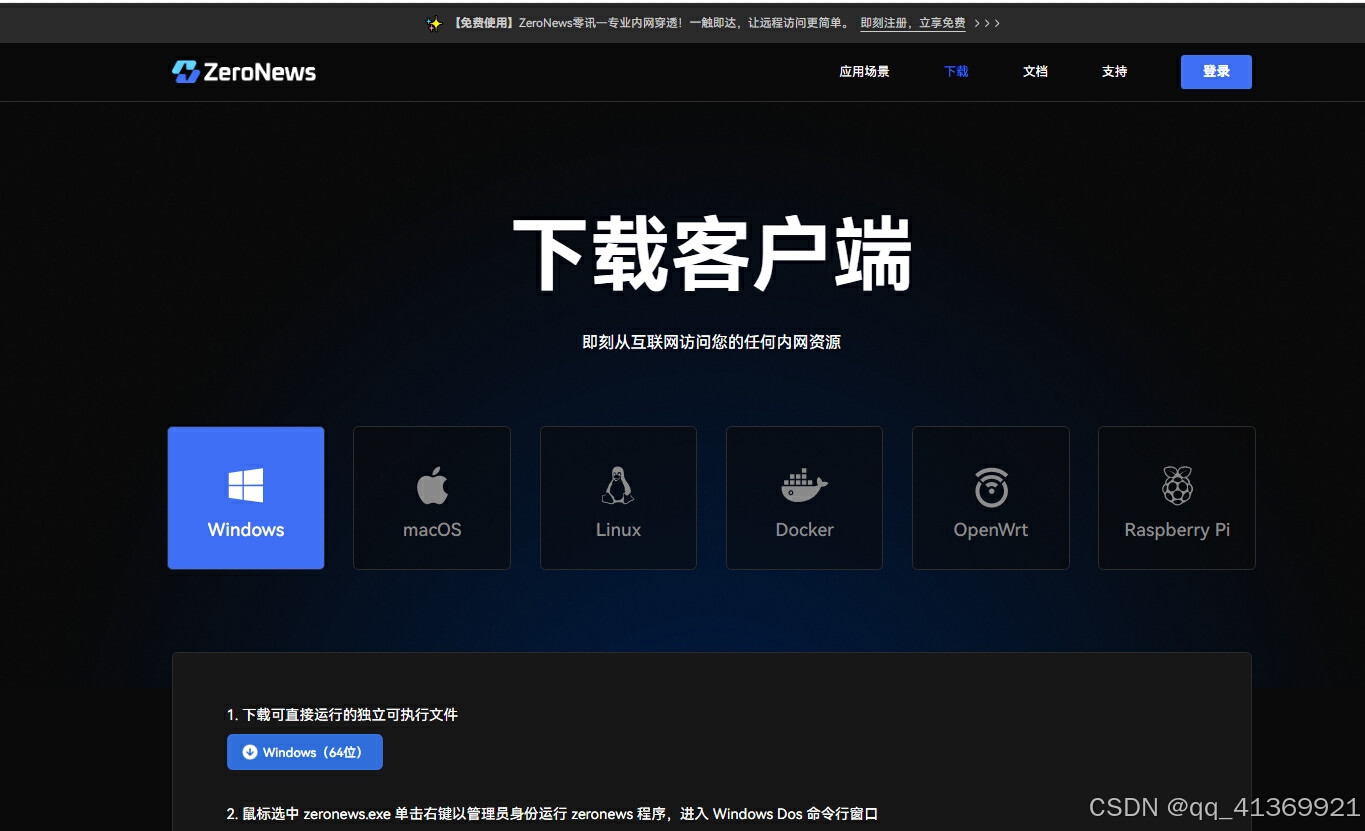Select the Raspberry Pi icon

1177,486
